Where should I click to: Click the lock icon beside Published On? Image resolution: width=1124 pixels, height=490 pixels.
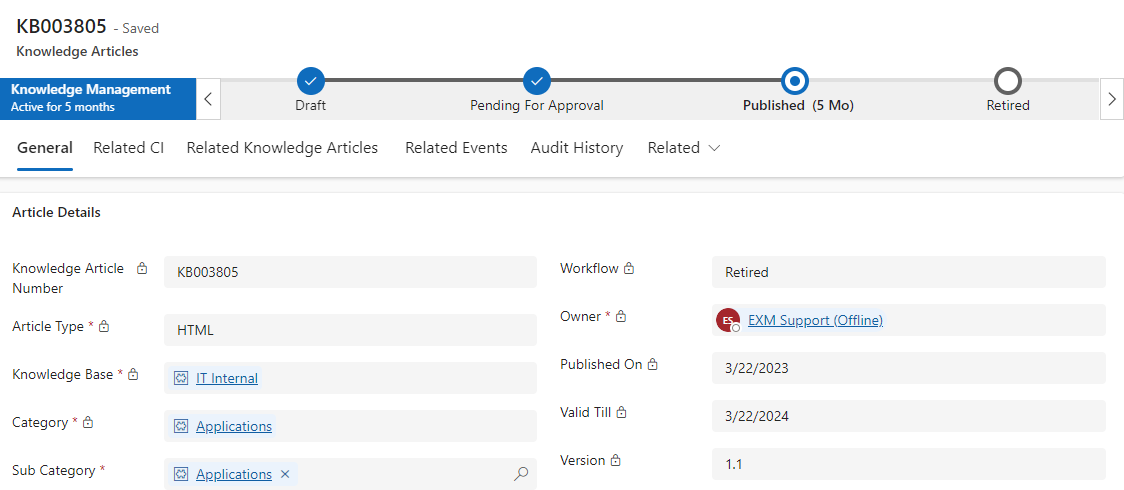[653, 365]
